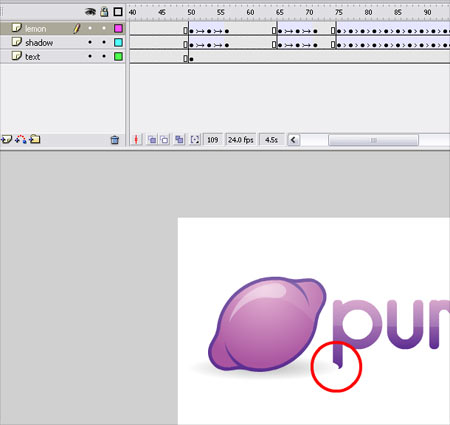450x425 pixels.
Task: Click the shadow layer page icon
Action: (x=17, y=42)
